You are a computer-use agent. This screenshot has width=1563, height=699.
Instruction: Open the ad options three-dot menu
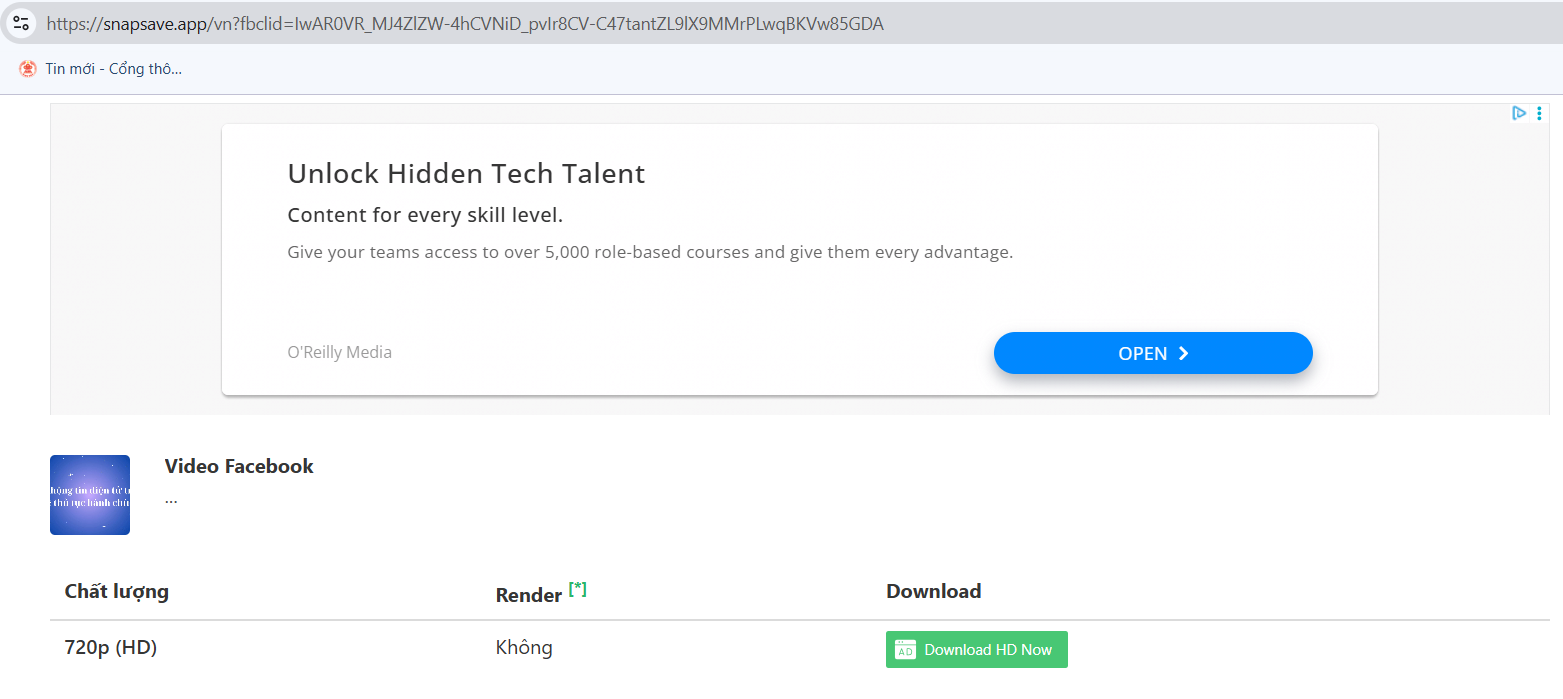click(x=1539, y=113)
